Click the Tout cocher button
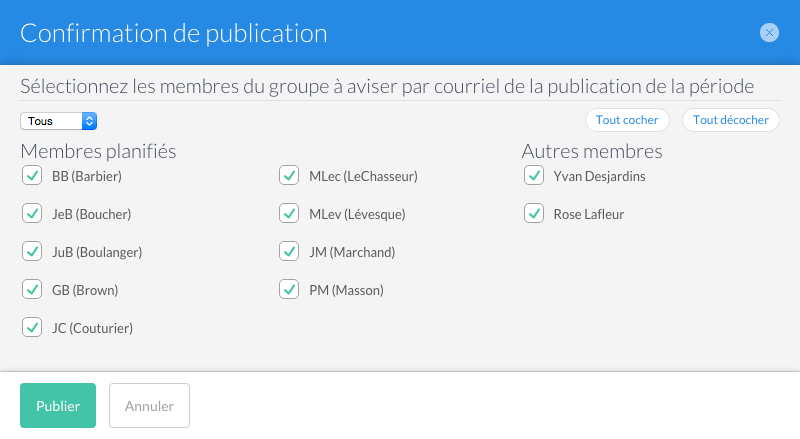Image resolution: width=800 pixels, height=439 pixels. [627, 120]
